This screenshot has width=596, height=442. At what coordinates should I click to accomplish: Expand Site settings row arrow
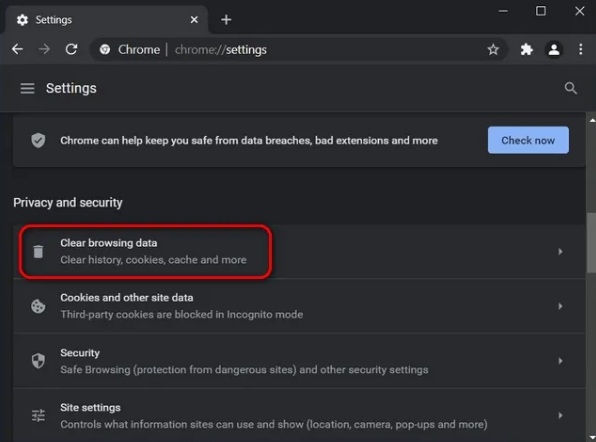click(560, 415)
